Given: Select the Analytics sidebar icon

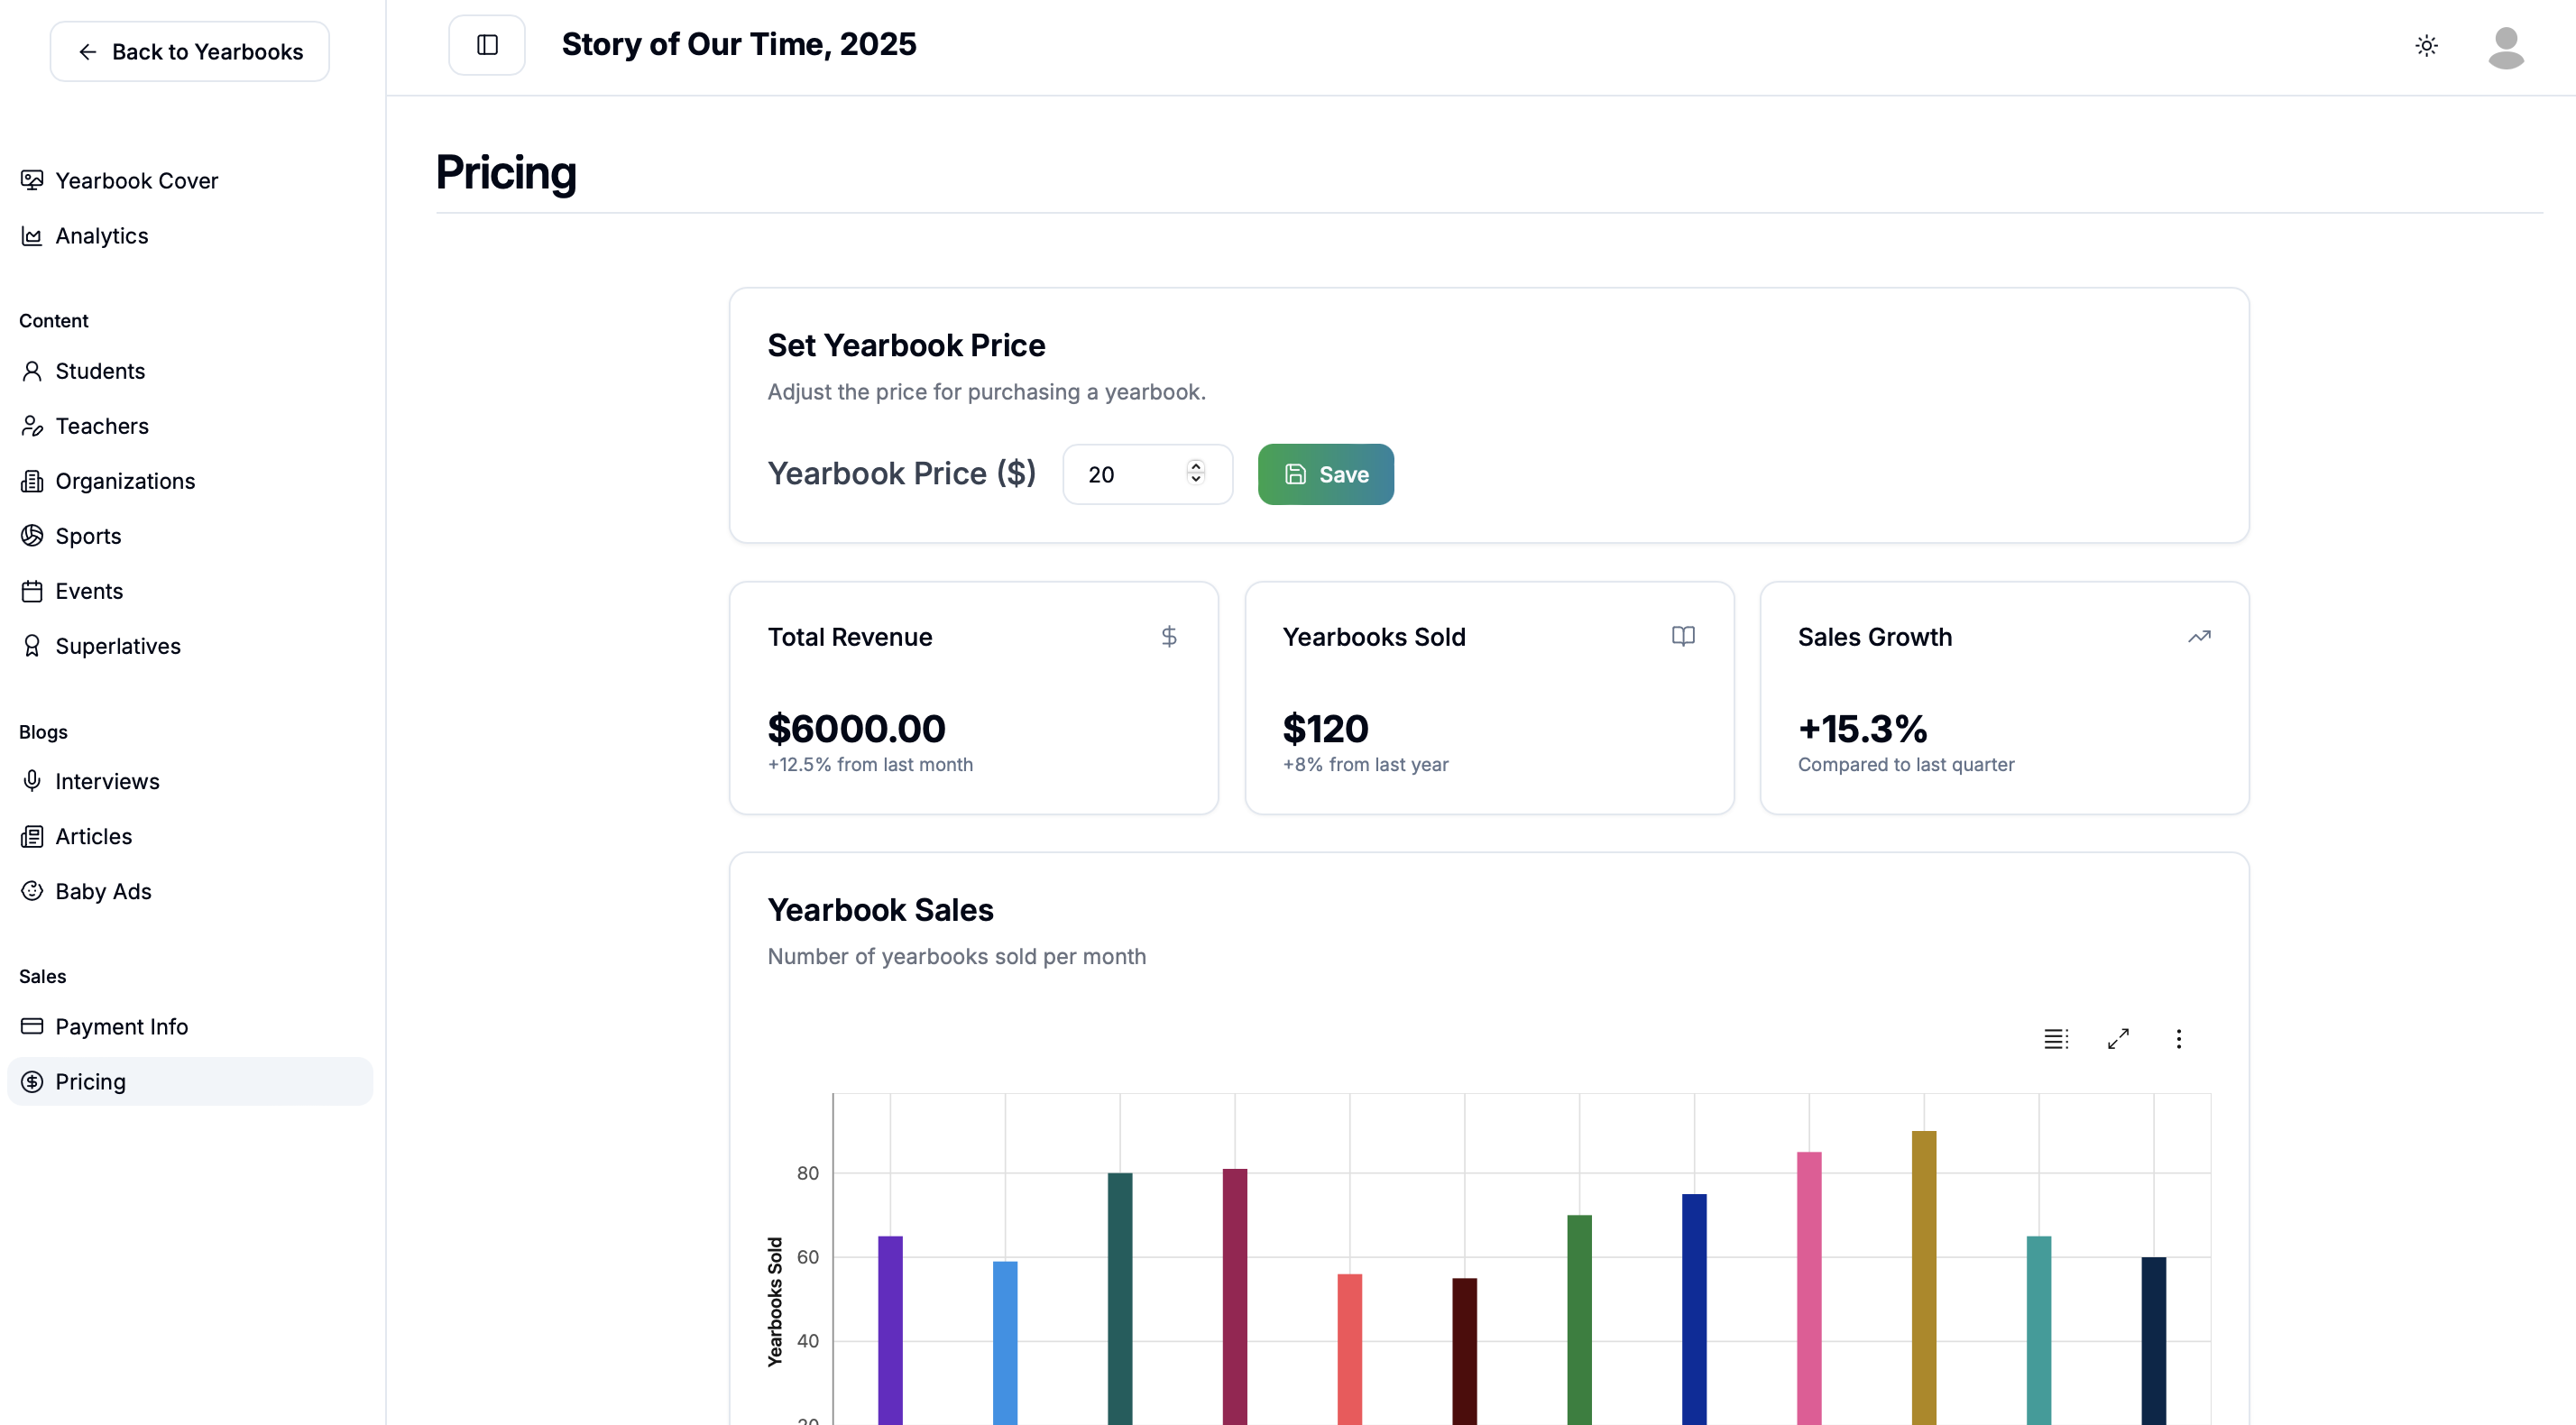Looking at the screenshot, I should click(x=31, y=235).
